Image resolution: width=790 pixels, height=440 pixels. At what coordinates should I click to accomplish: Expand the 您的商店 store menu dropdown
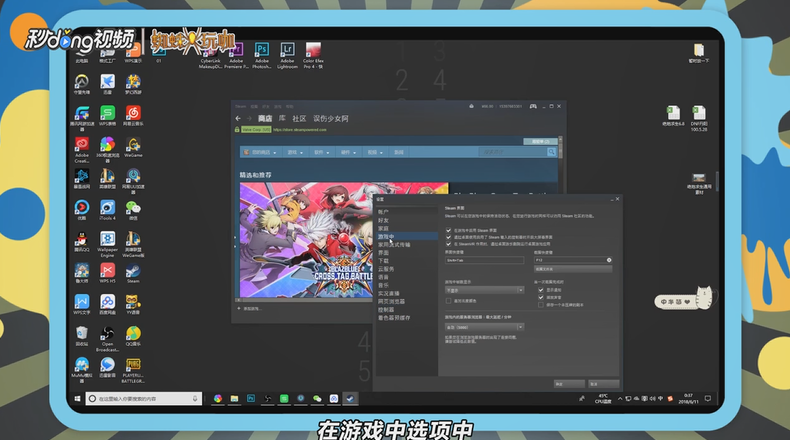click(260, 152)
